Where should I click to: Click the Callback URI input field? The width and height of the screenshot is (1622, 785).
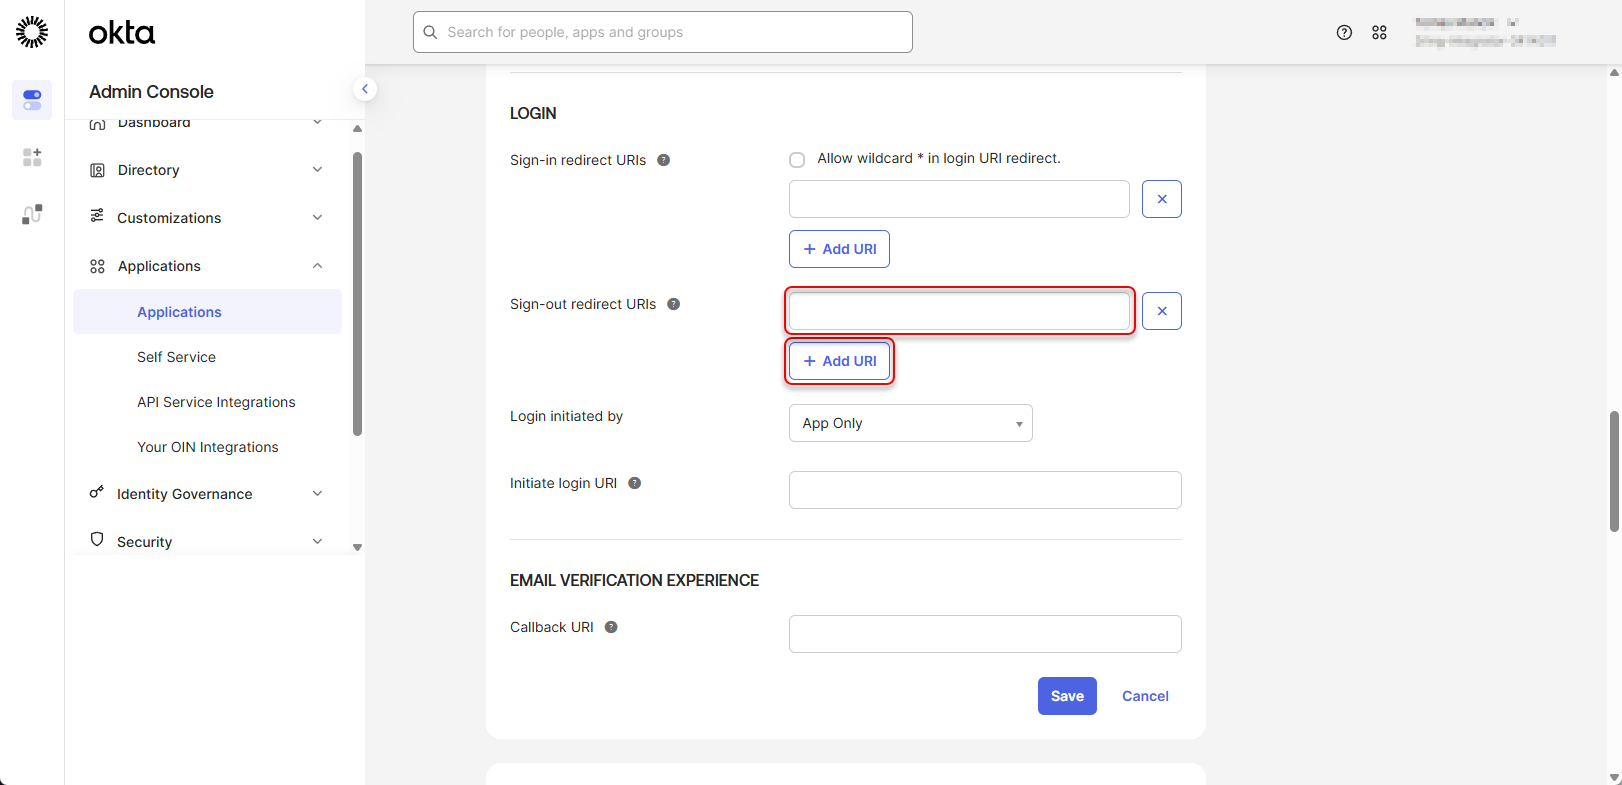(984, 634)
